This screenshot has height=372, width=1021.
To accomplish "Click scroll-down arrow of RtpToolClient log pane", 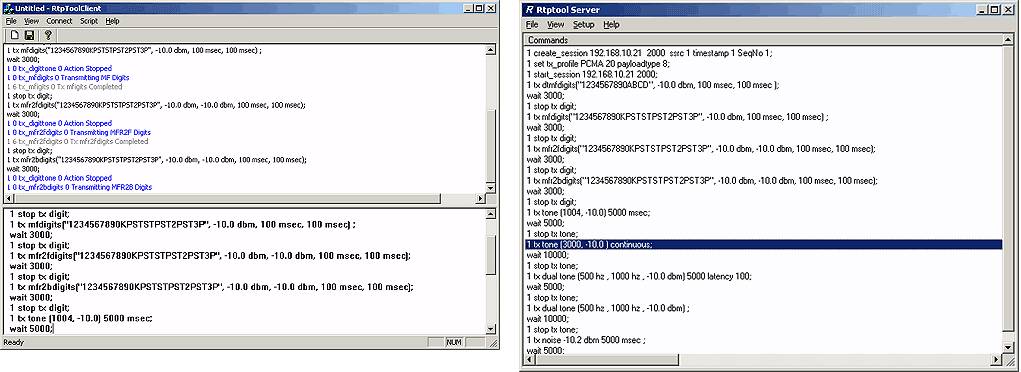I will pyautogui.click(x=491, y=188).
